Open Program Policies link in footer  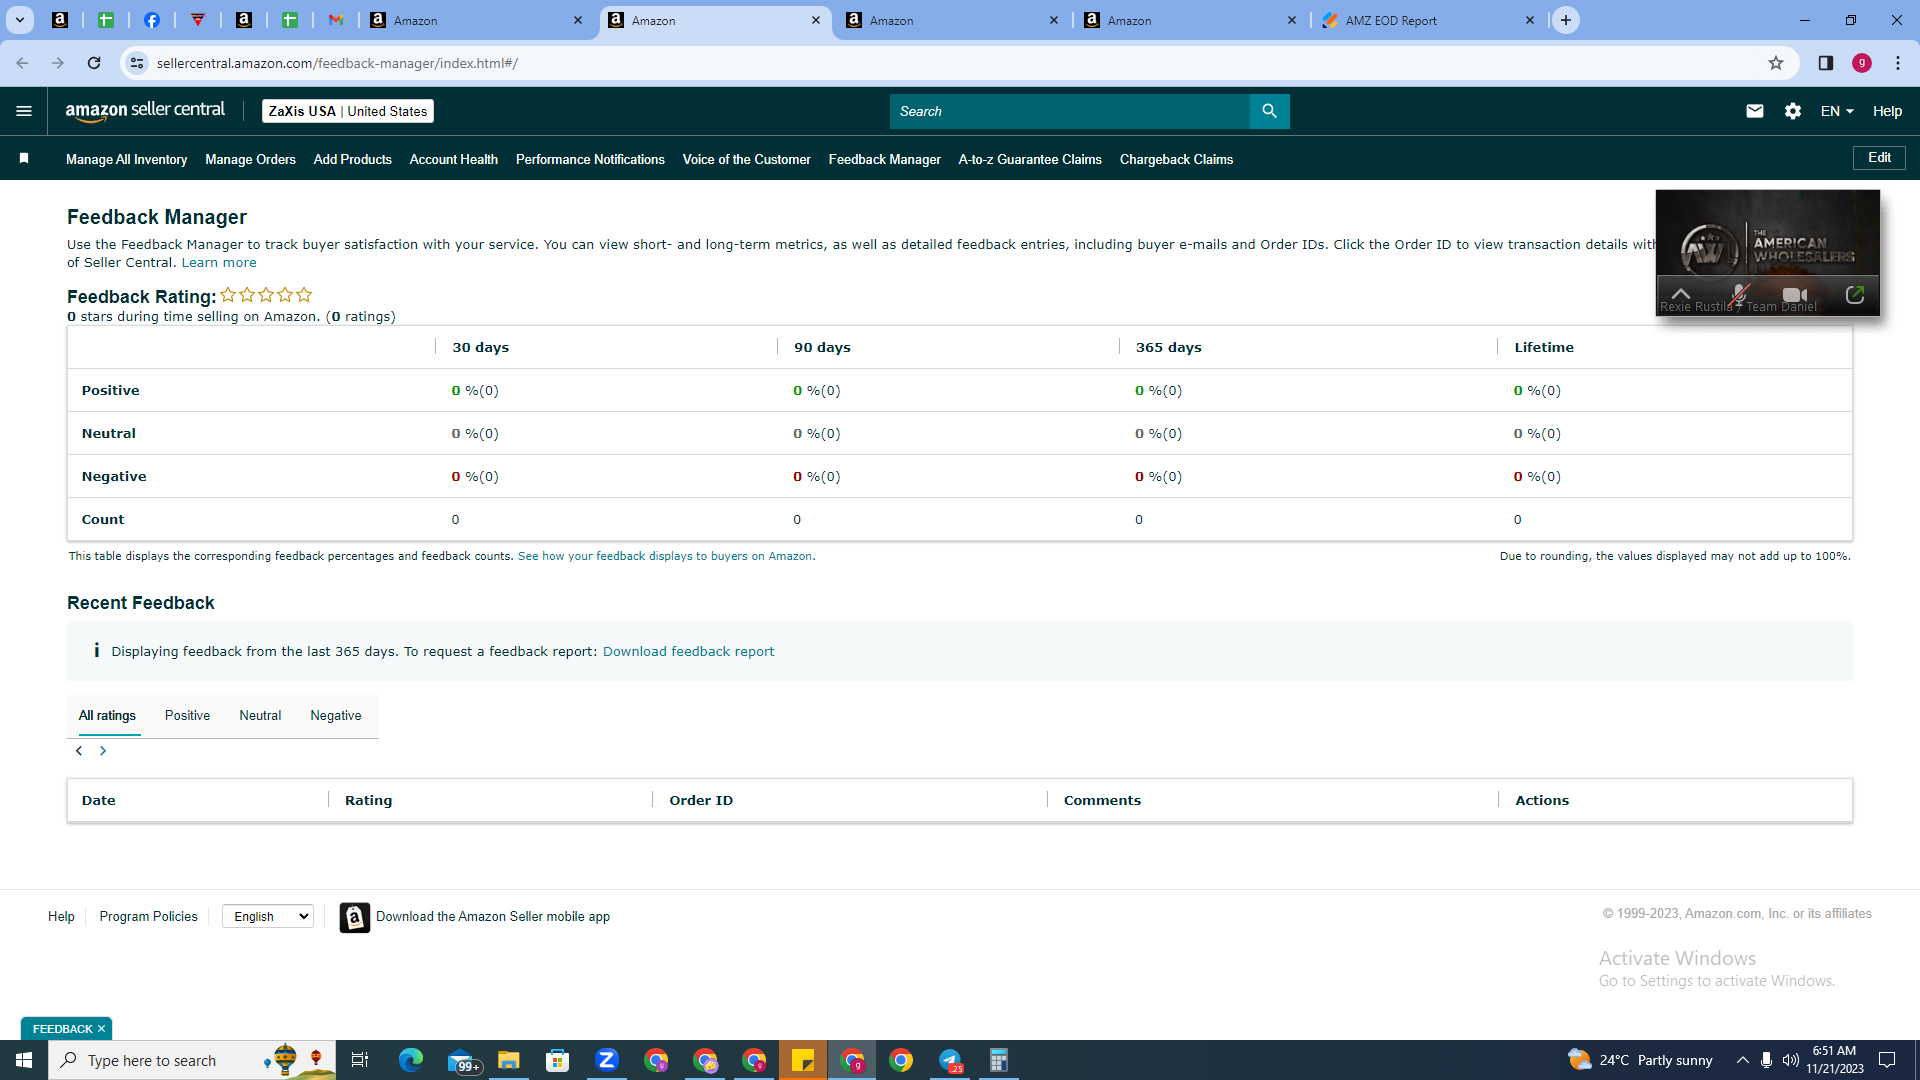[x=148, y=917]
